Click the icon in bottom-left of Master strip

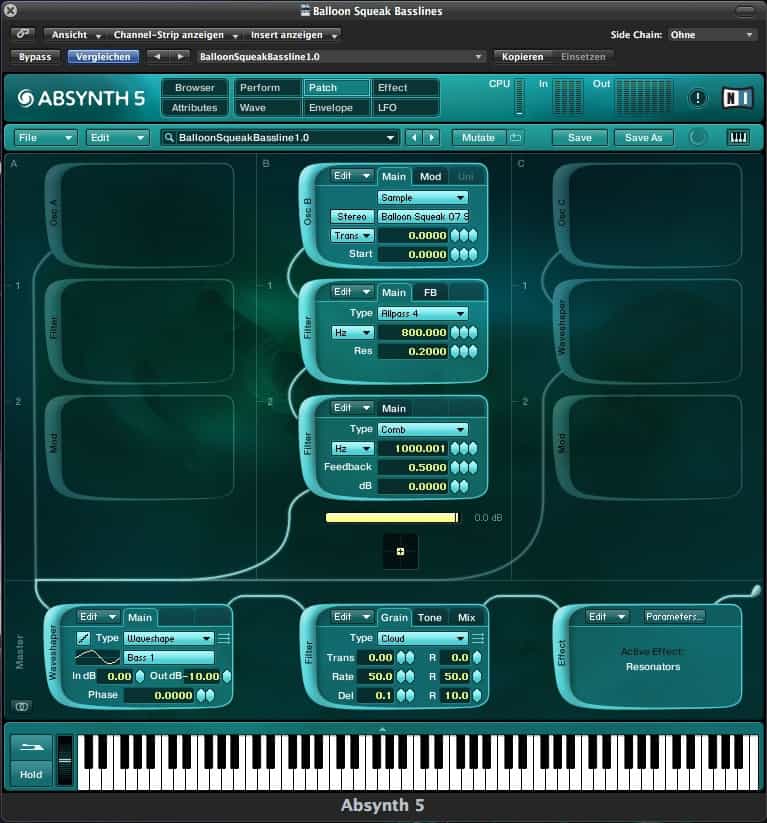point(22,706)
